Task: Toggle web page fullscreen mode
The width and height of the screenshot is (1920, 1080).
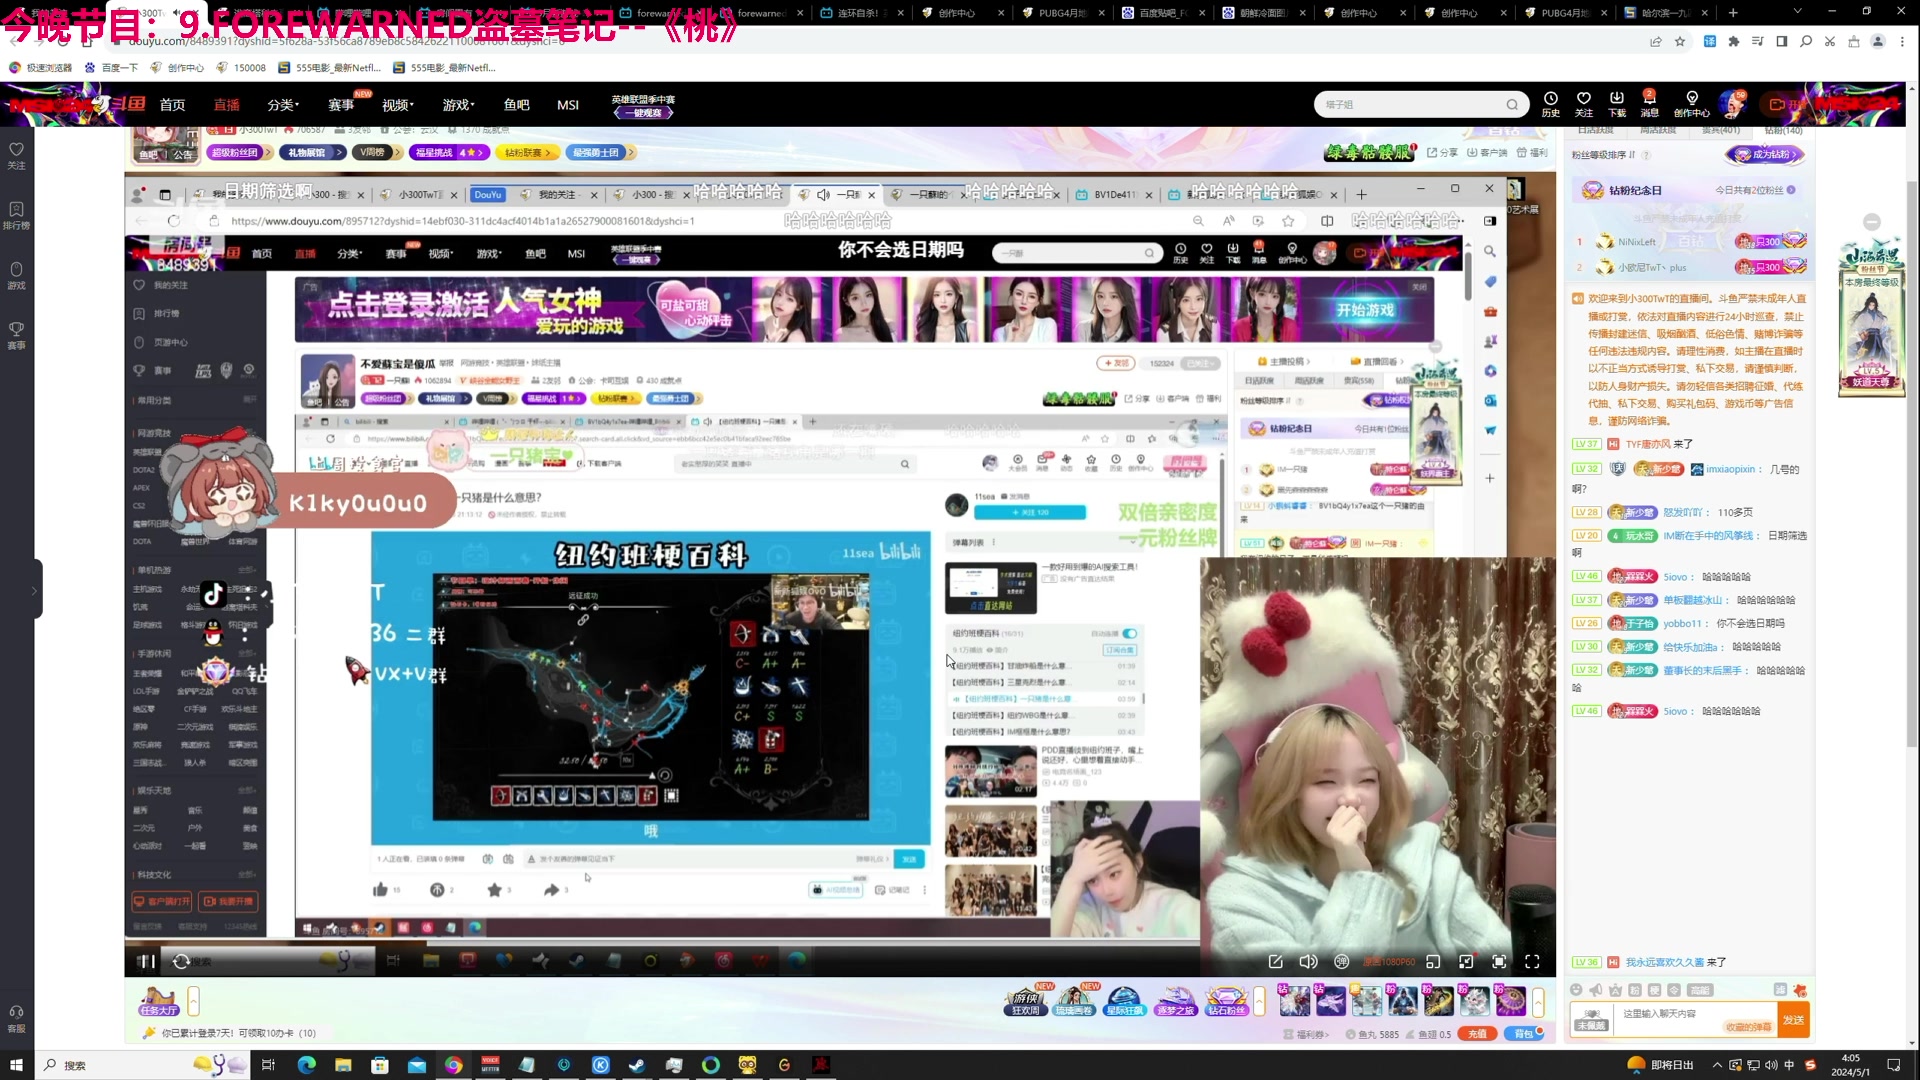Action: pos(1499,961)
